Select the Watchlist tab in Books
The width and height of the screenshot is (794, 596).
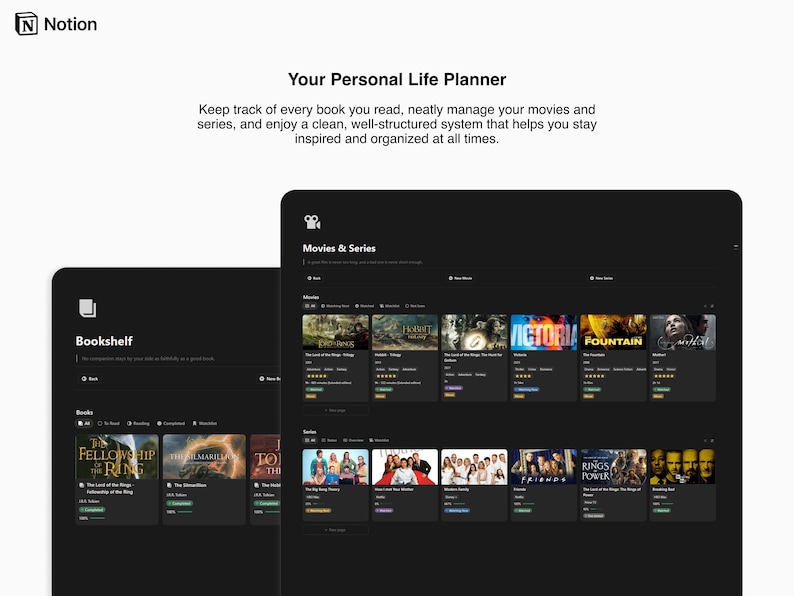[205, 423]
